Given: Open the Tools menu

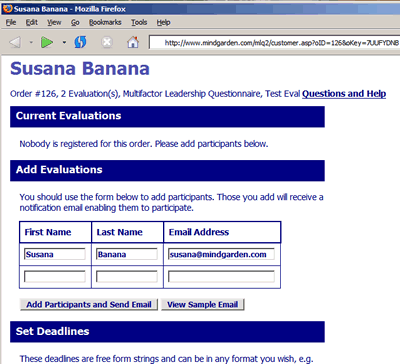Looking at the screenshot, I should click(139, 22).
